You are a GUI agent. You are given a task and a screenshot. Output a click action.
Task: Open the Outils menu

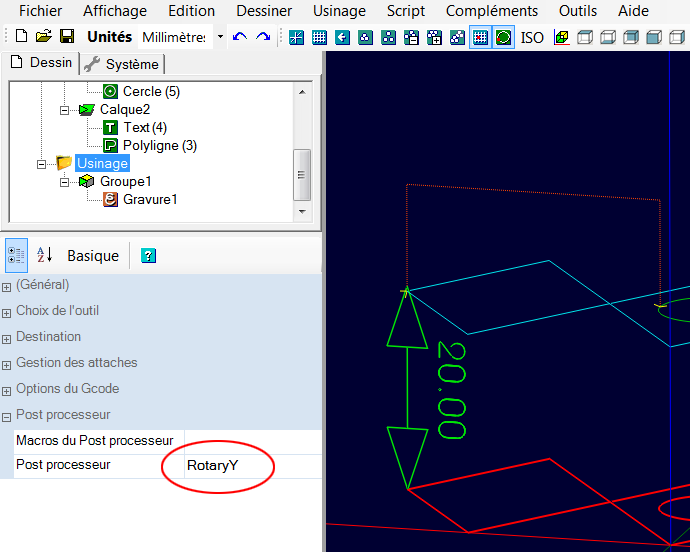578,11
